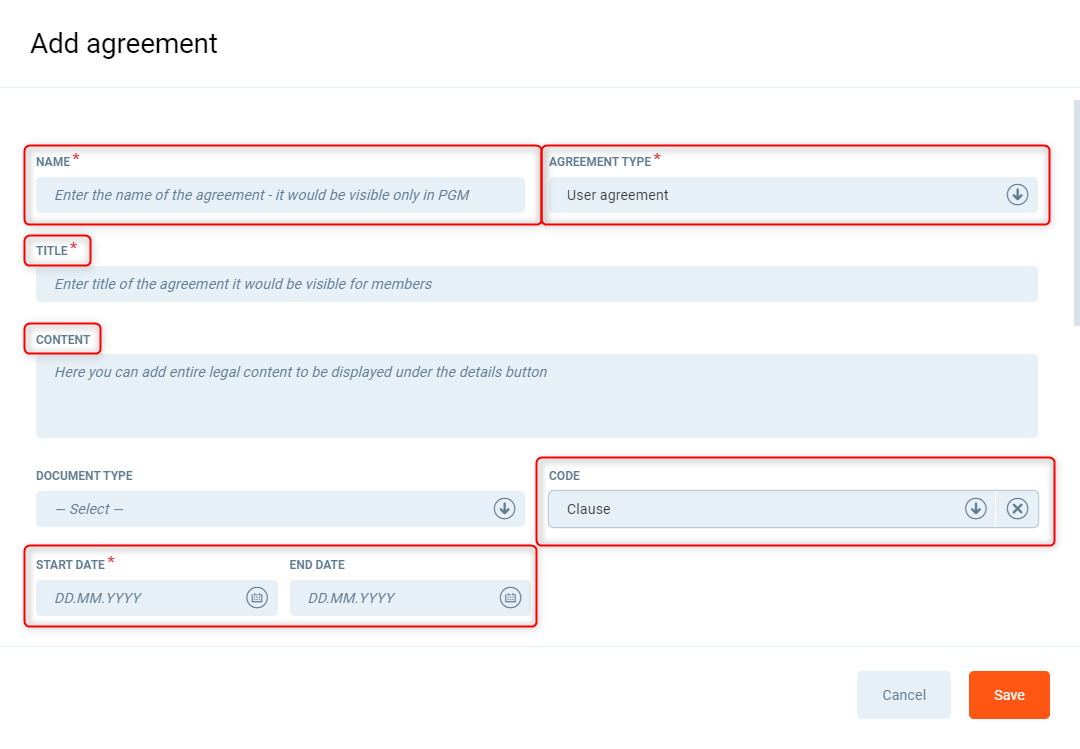This screenshot has width=1080, height=749.
Task: Click into the Title text field
Action: point(536,284)
